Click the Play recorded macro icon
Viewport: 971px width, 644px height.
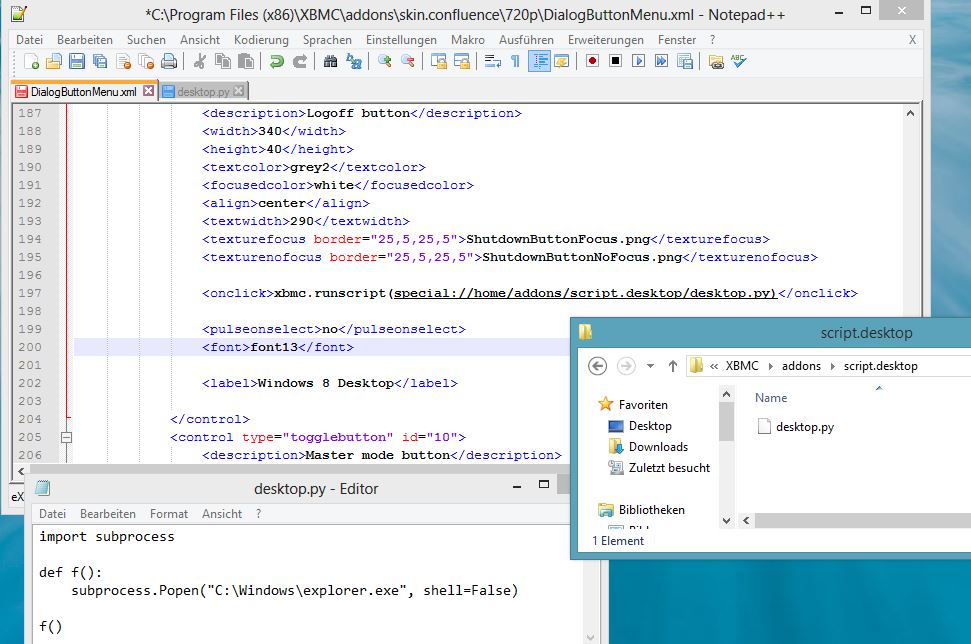pyautogui.click(x=638, y=61)
